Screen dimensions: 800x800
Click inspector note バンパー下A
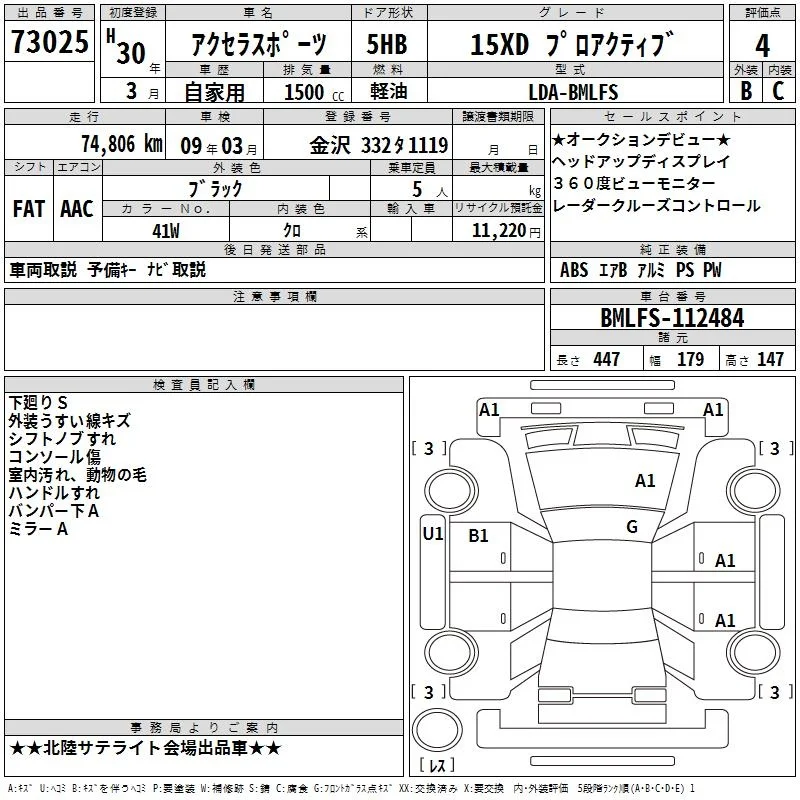(x=54, y=510)
